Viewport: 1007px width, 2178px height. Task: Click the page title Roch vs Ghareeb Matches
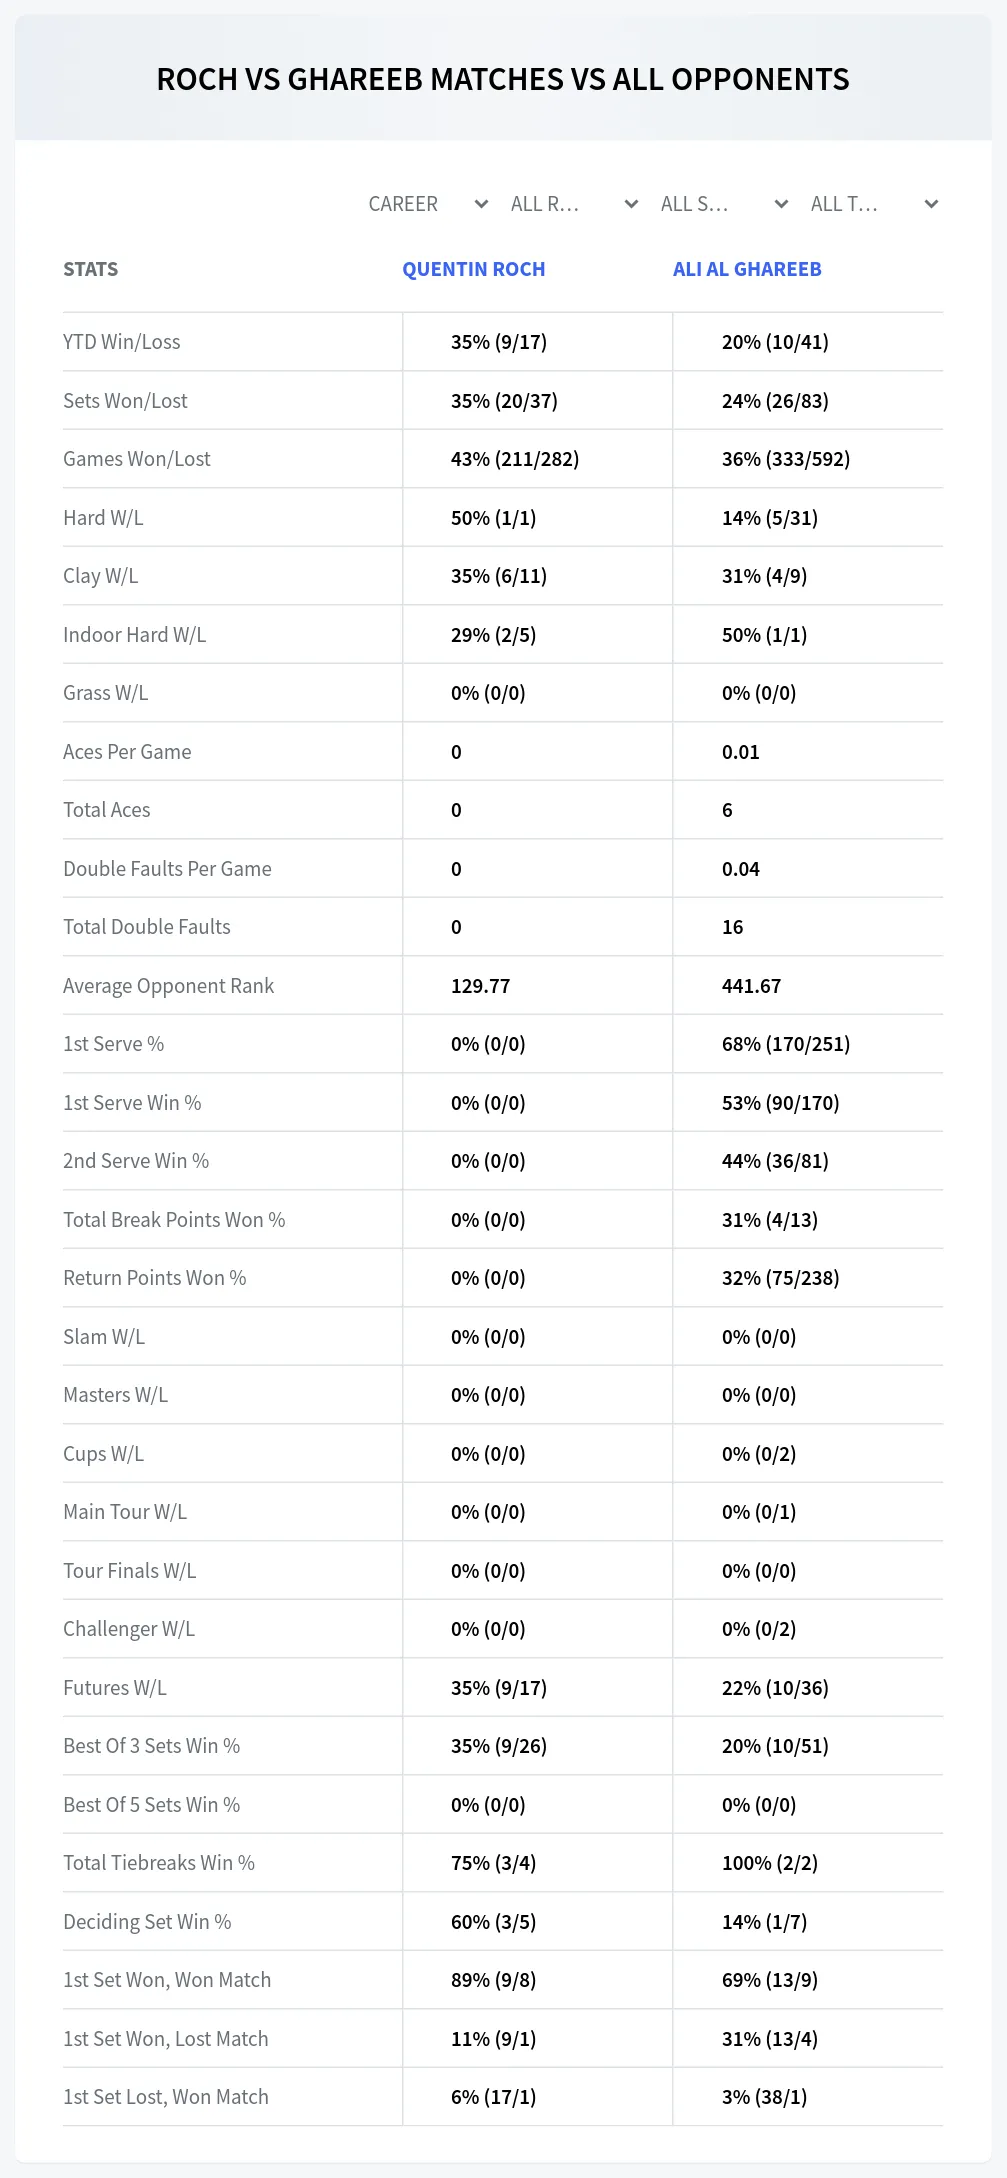point(503,79)
